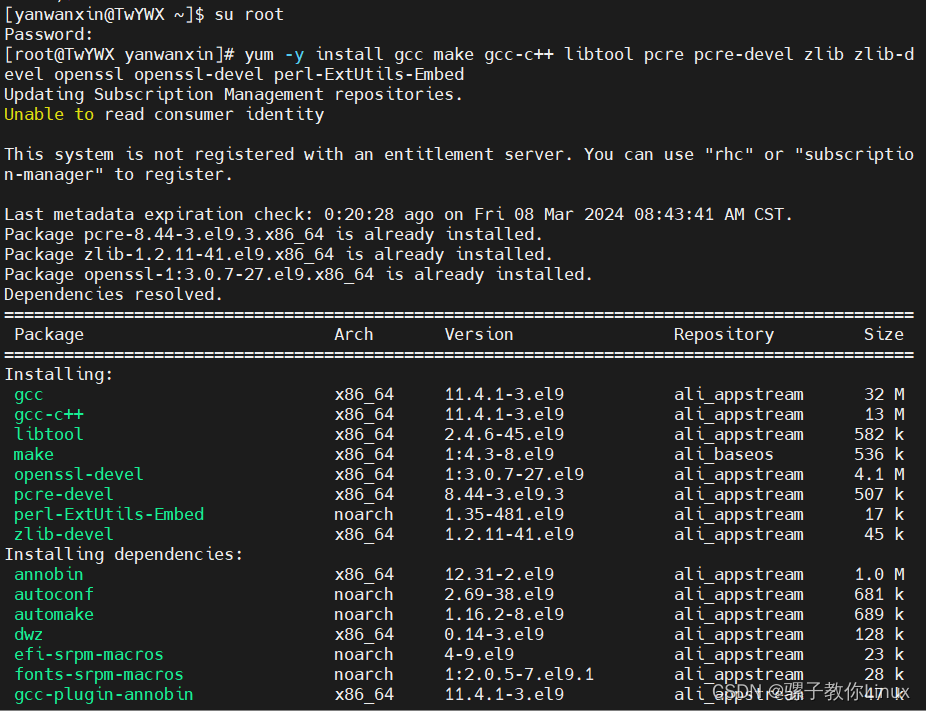Screen dimensions: 926x711
Task: Click the 'annobin' dependency name
Action: [48, 574]
